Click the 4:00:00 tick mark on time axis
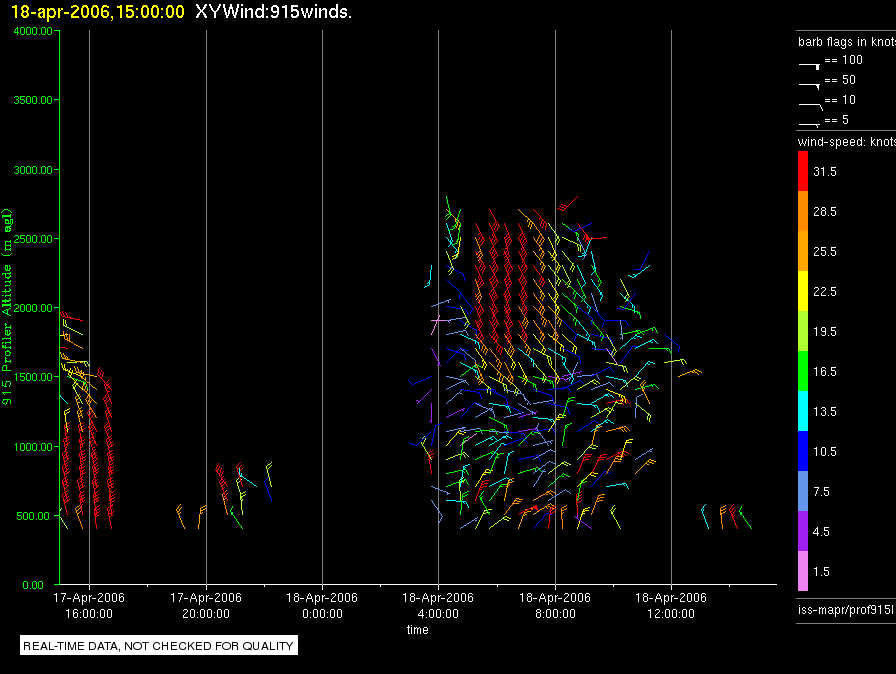This screenshot has width=896, height=674. point(438,587)
